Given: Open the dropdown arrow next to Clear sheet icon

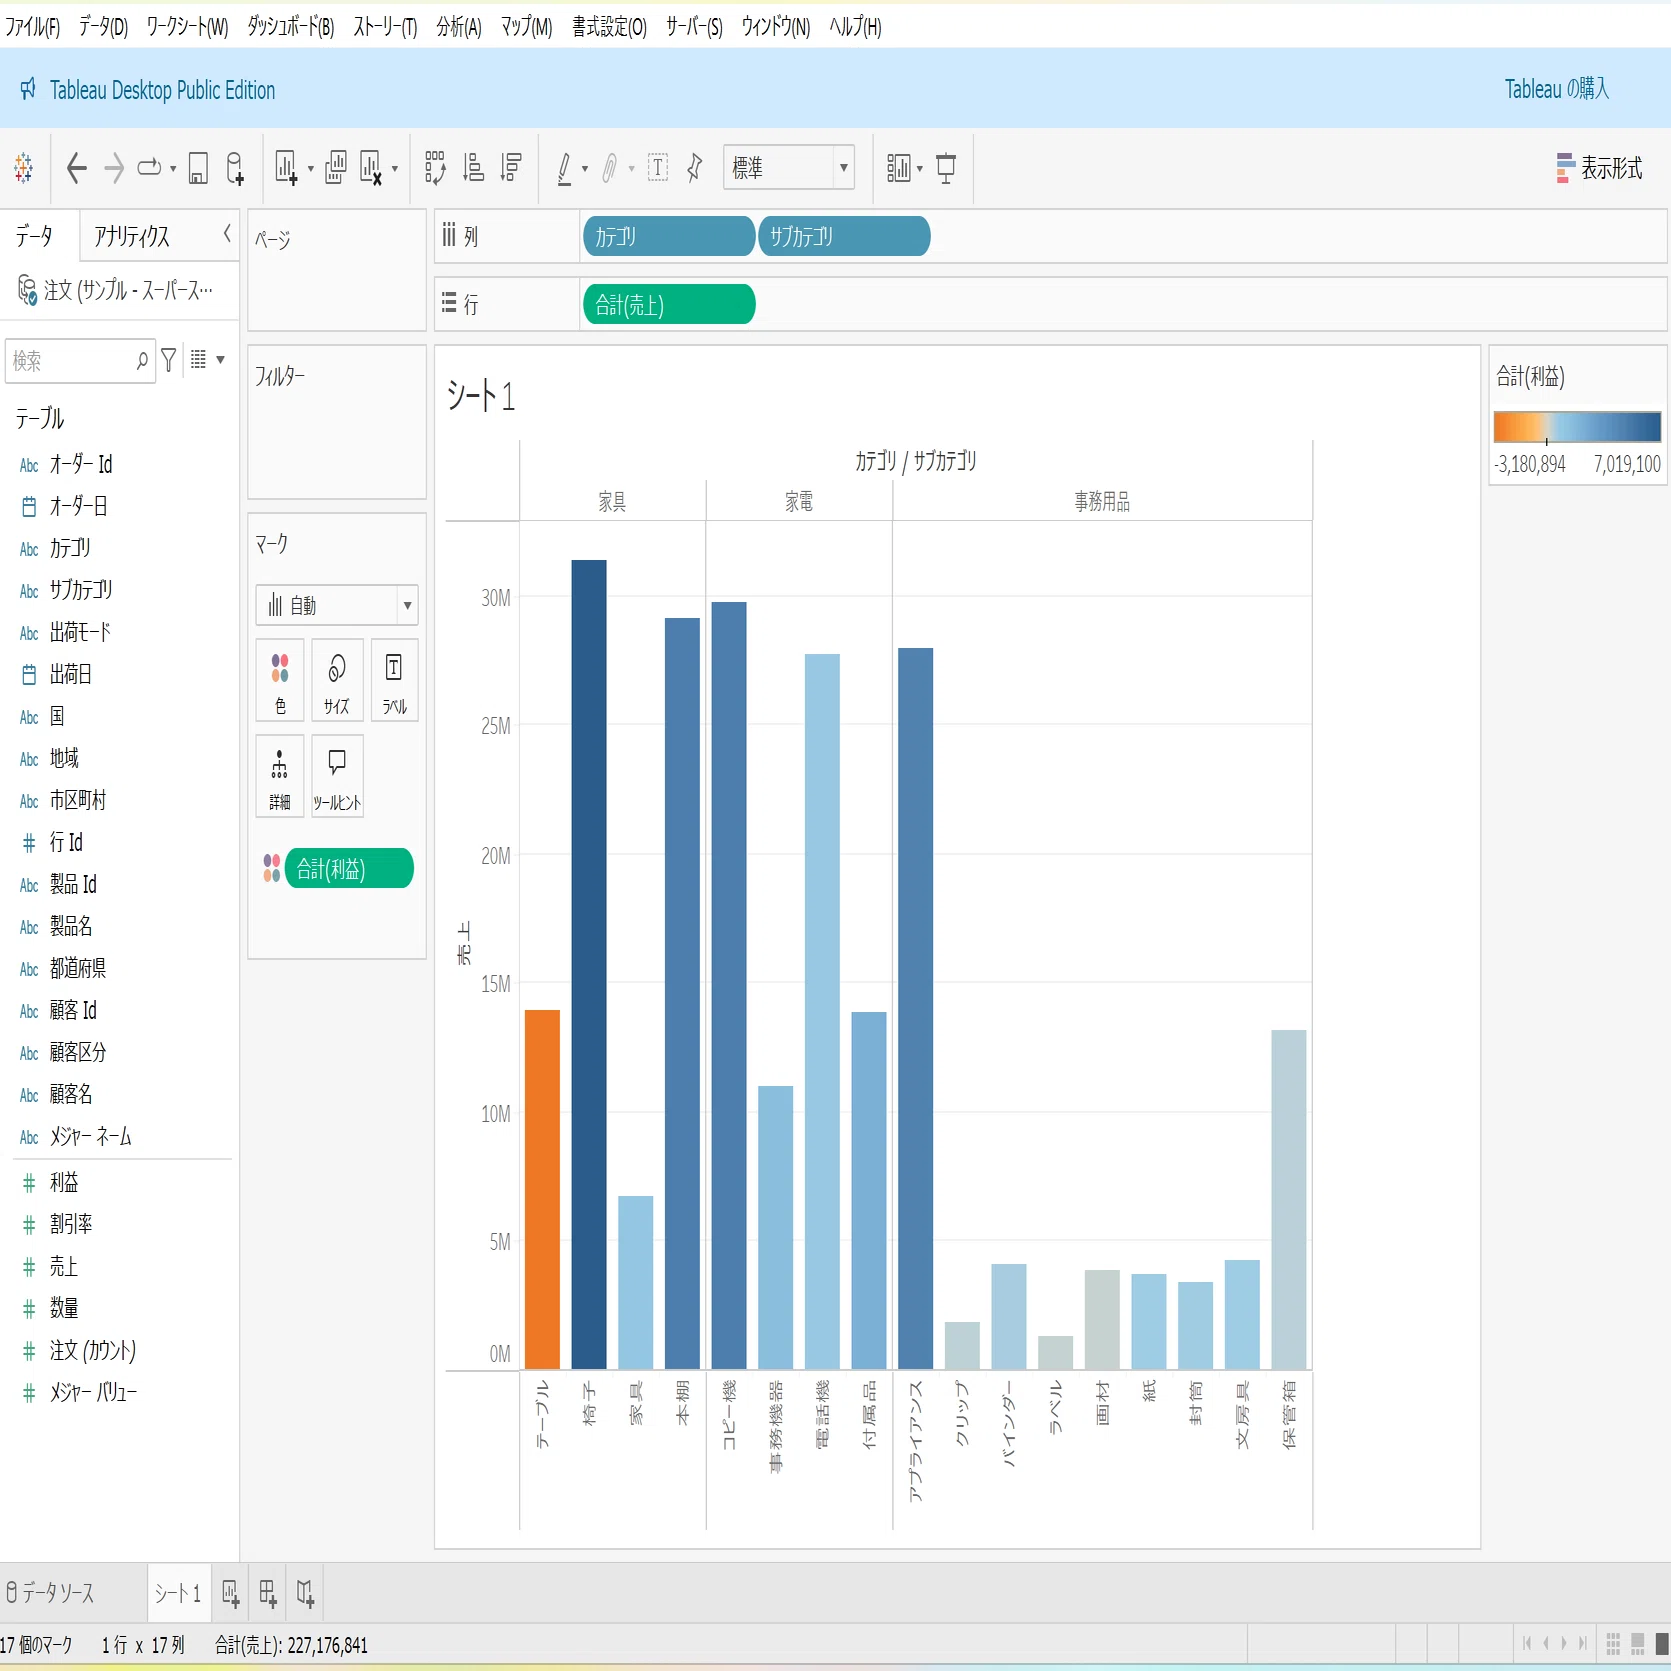Looking at the screenshot, I should pyautogui.click(x=395, y=169).
